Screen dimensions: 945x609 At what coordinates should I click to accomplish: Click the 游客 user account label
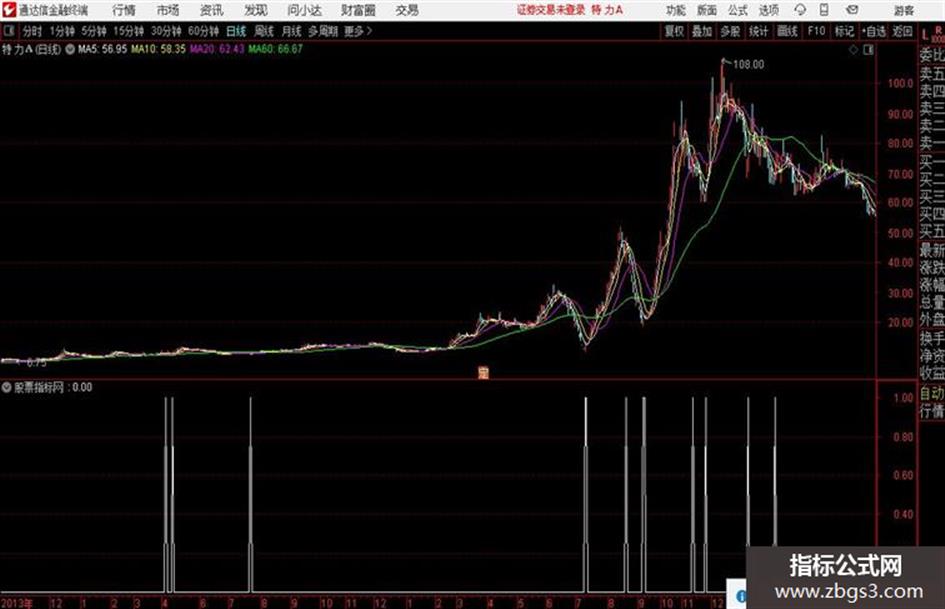point(903,10)
